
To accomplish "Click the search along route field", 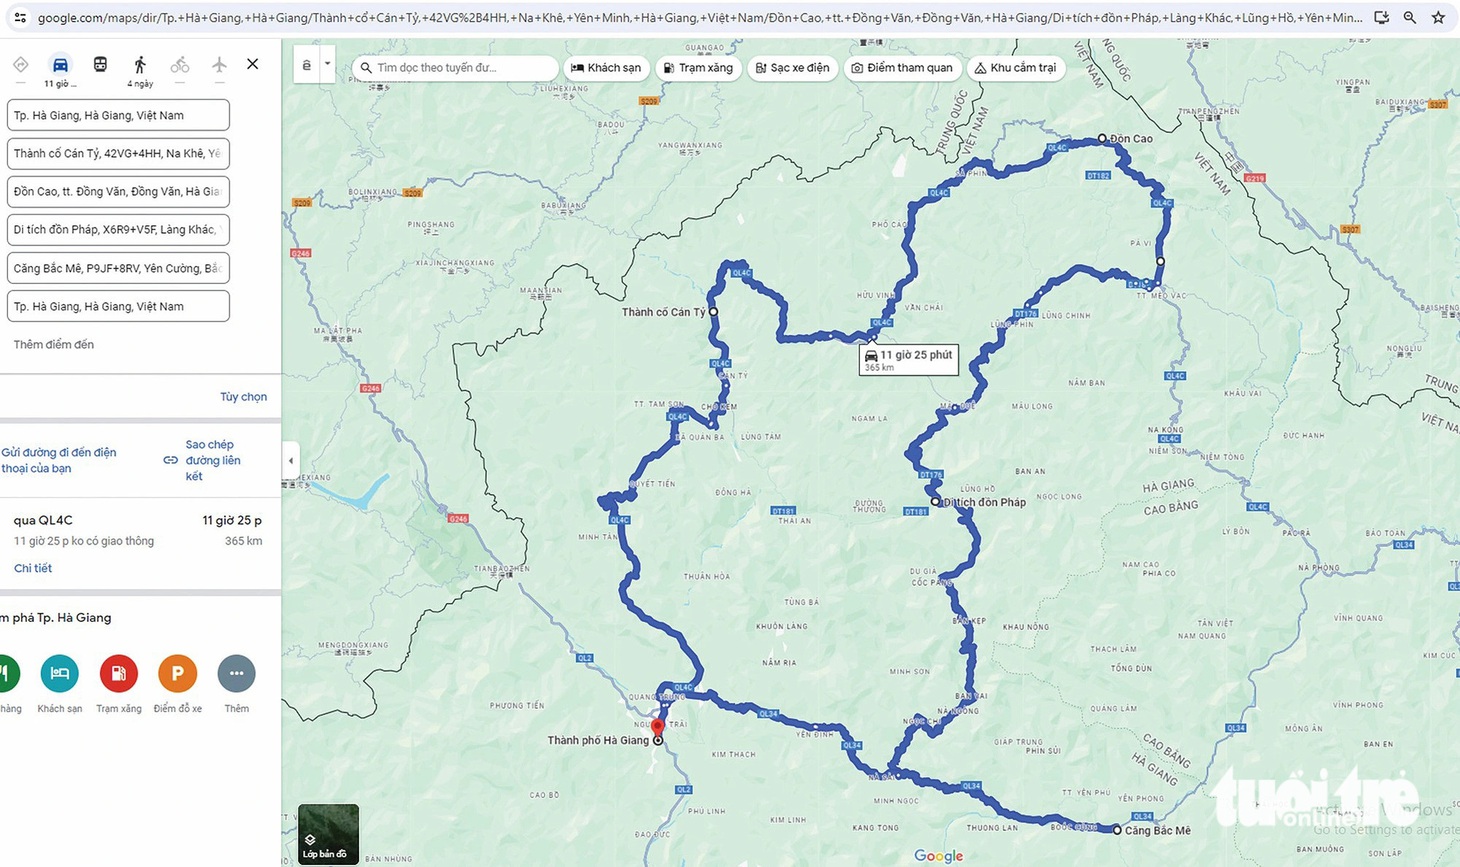I will (455, 68).
